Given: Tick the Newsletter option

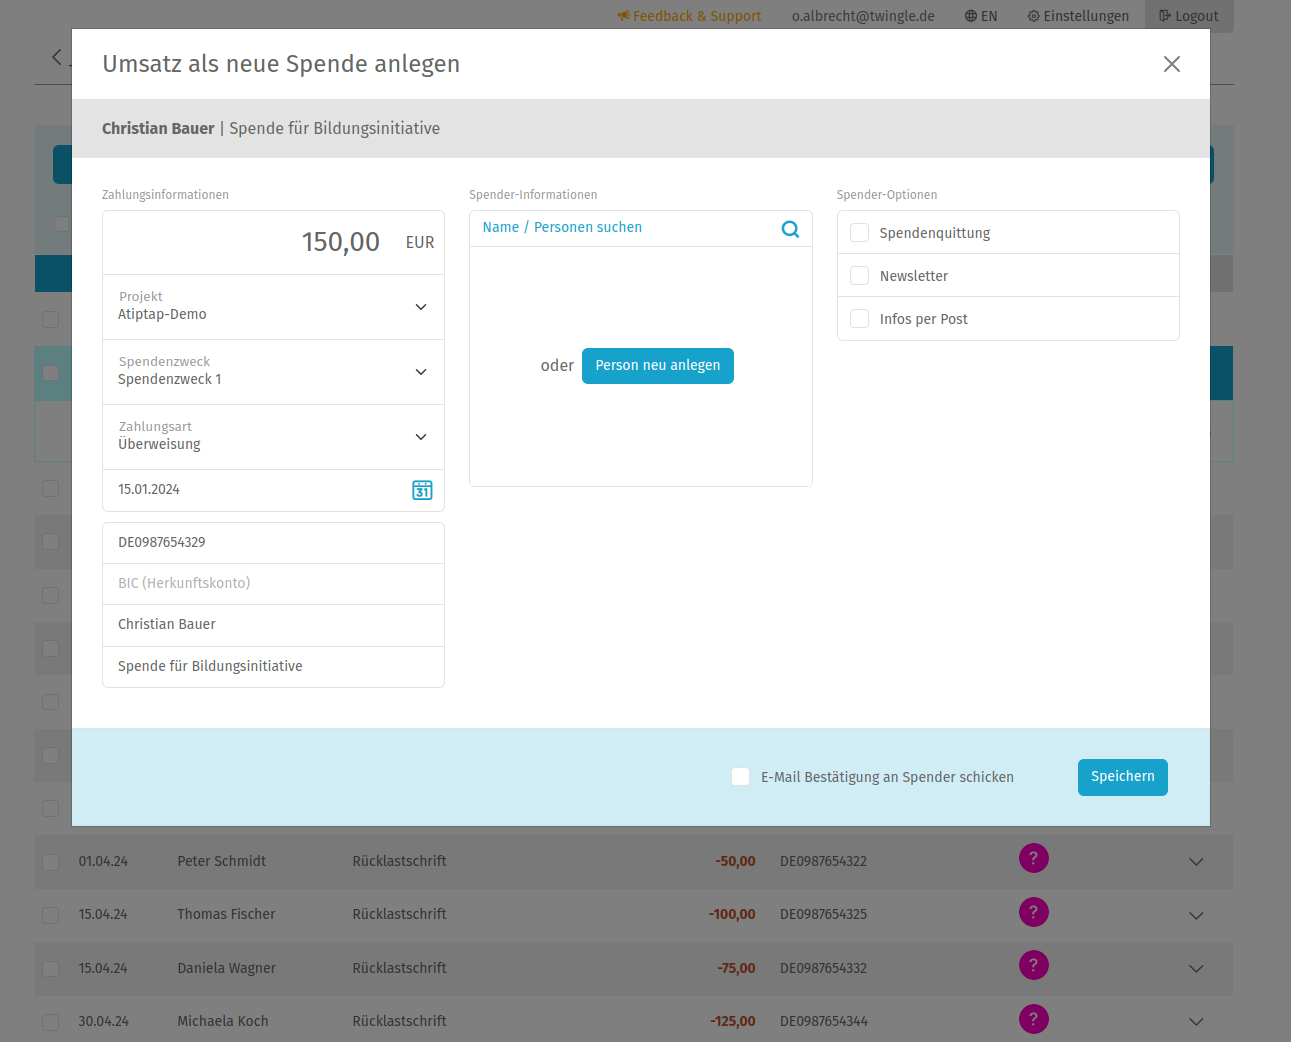Looking at the screenshot, I should pos(859,276).
